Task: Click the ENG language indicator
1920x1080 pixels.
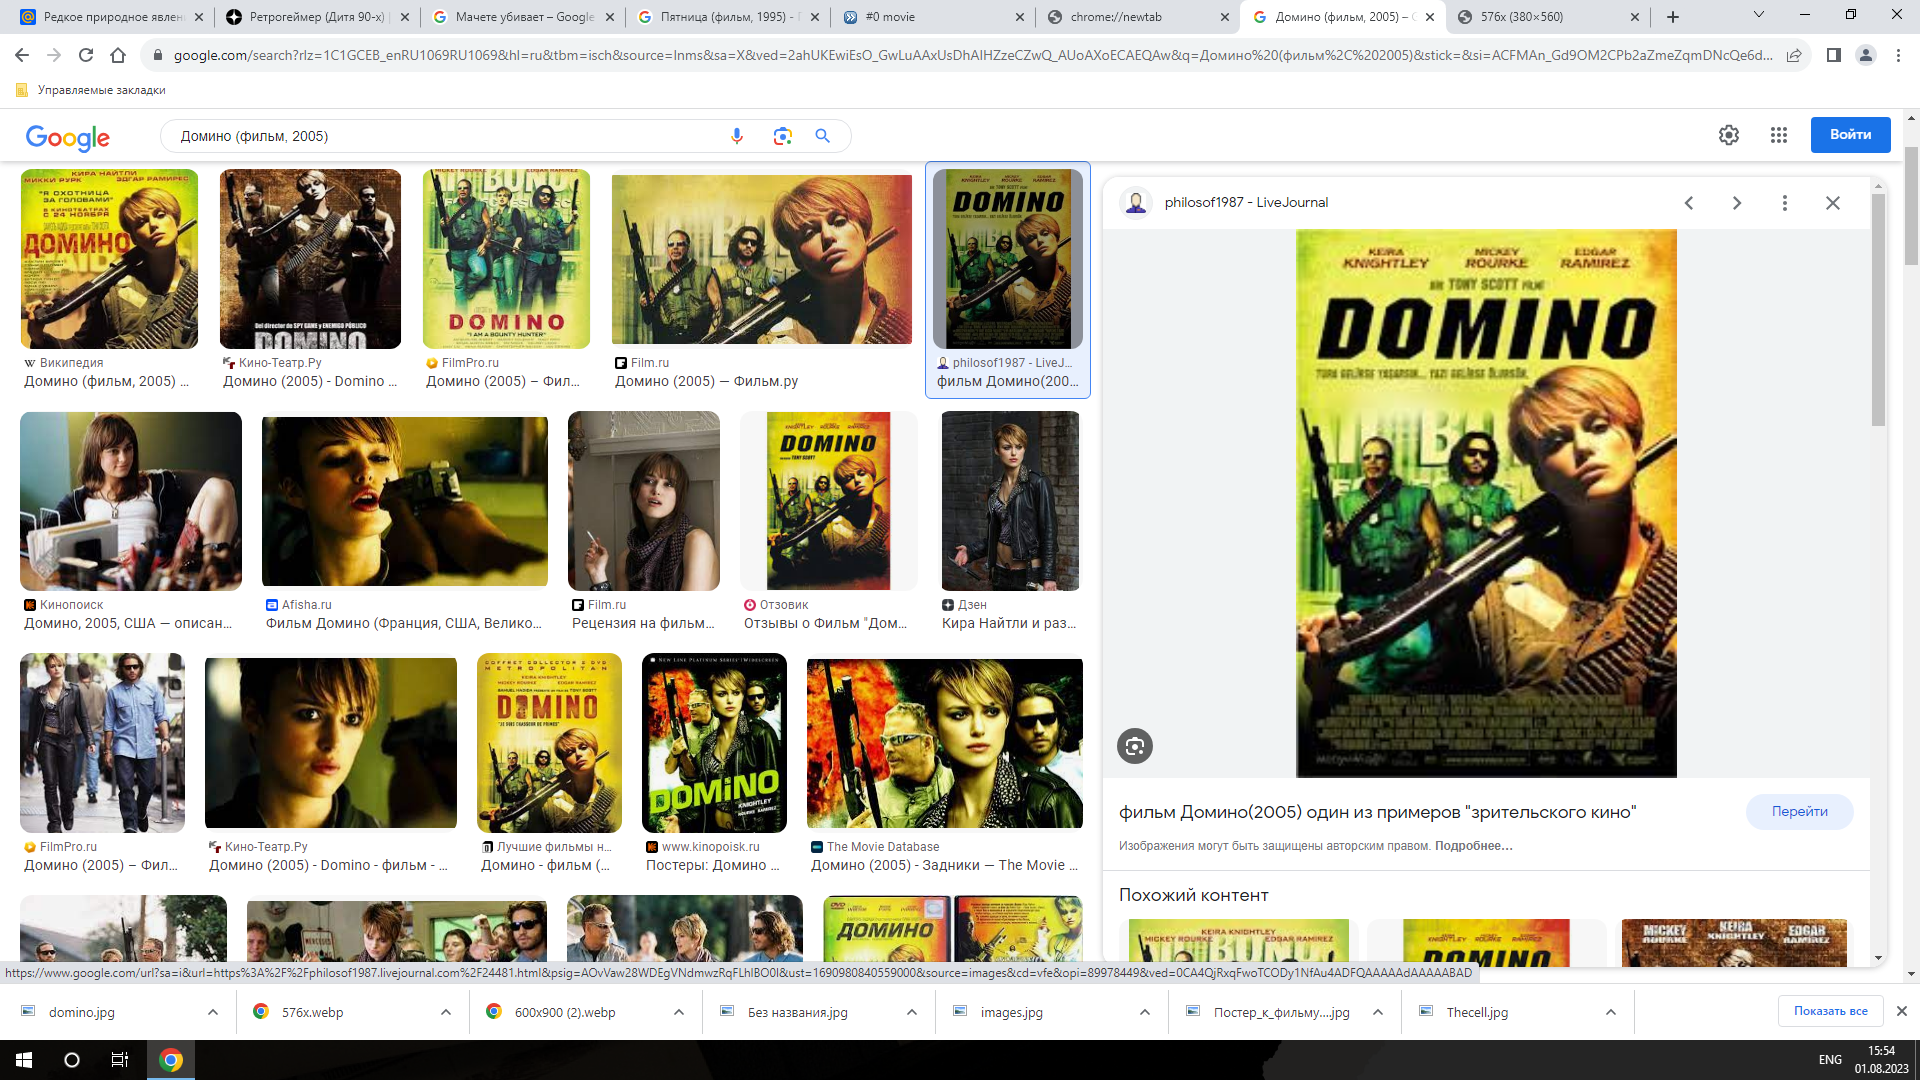Action: pyautogui.click(x=1830, y=1060)
